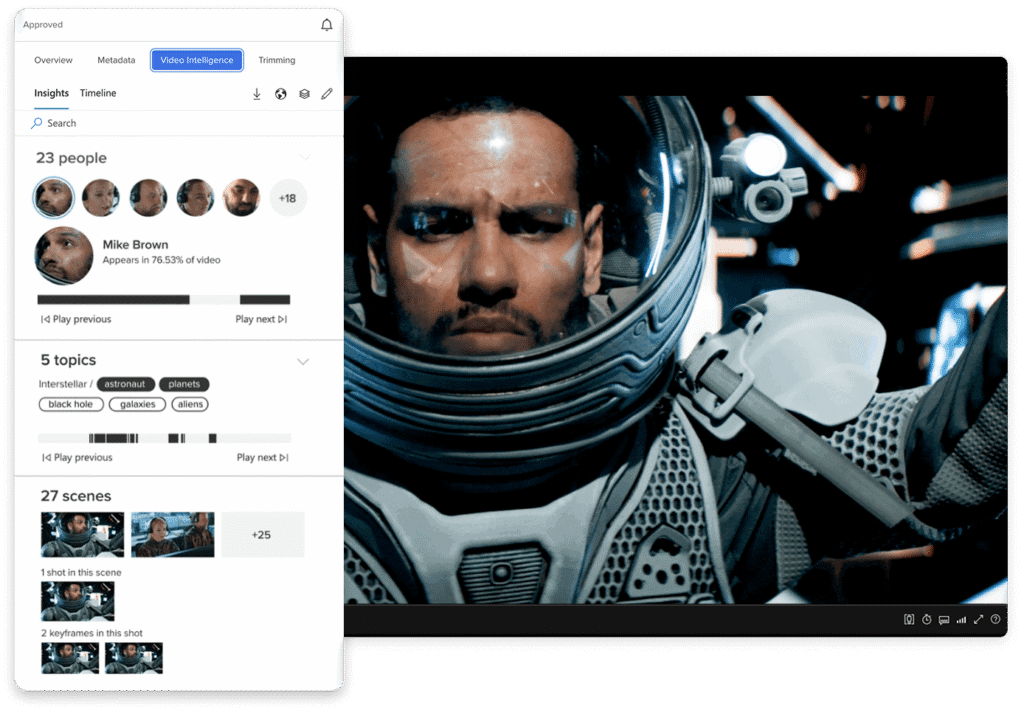The width and height of the screenshot is (1024, 711).
Task: Click the download insights icon
Action: click(x=257, y=94)
